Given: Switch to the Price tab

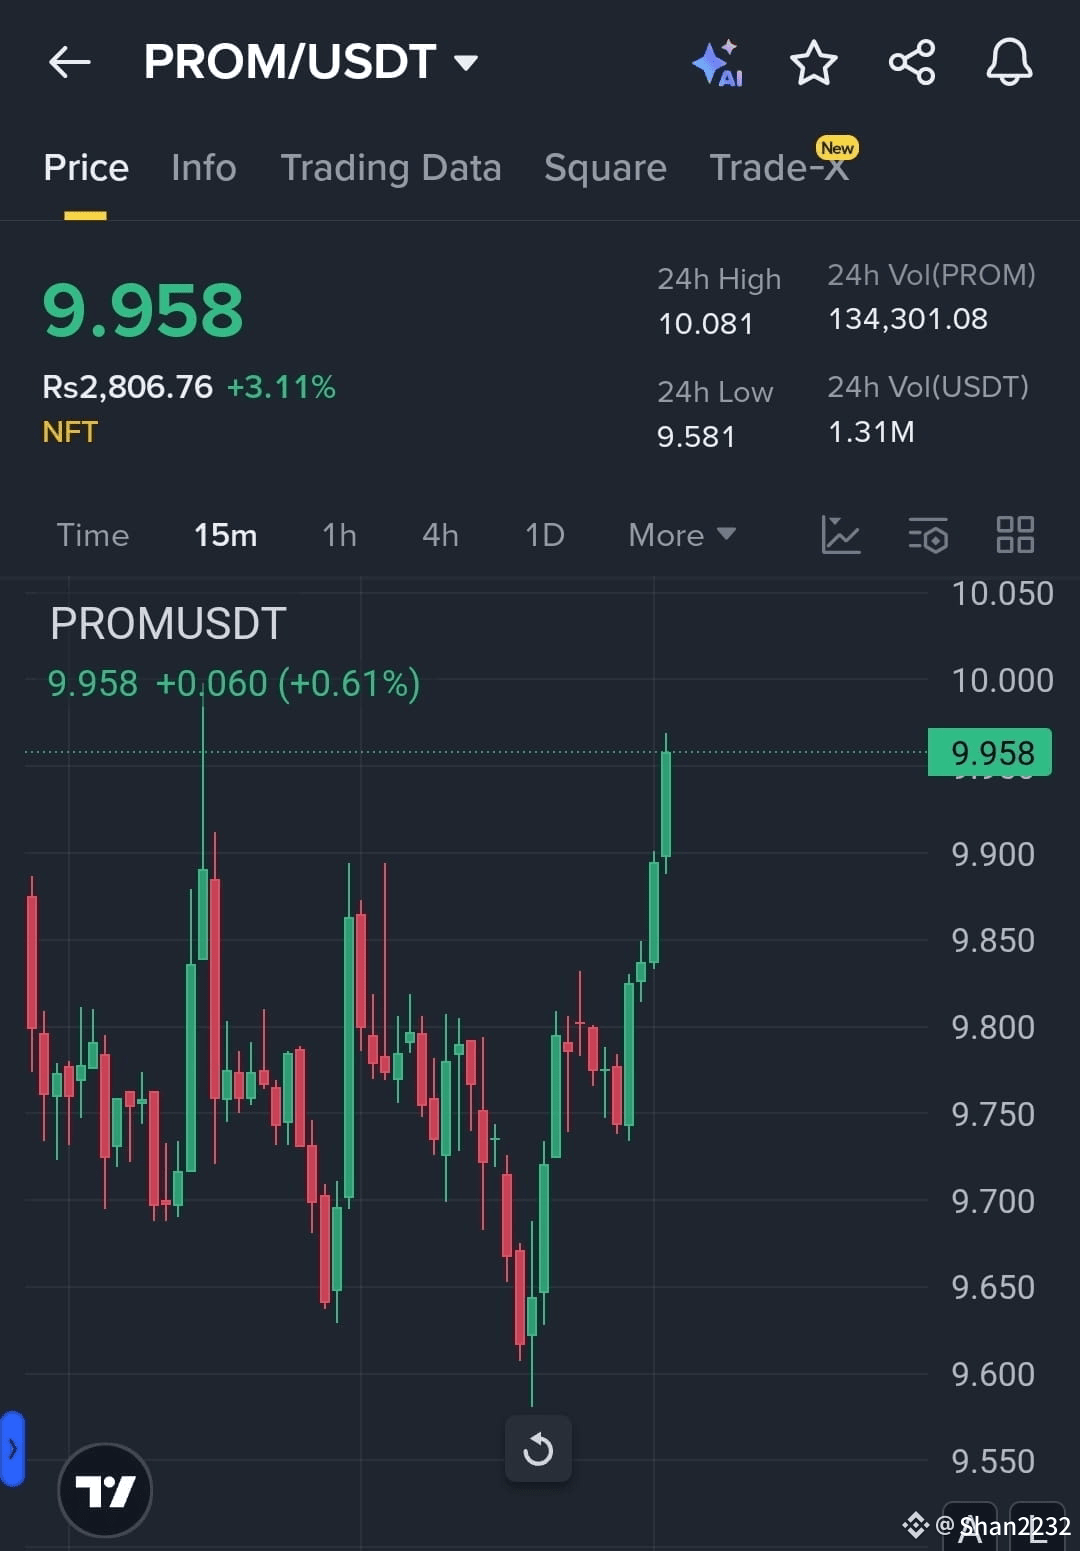Looking at the screenshot, I should (86, 168).
